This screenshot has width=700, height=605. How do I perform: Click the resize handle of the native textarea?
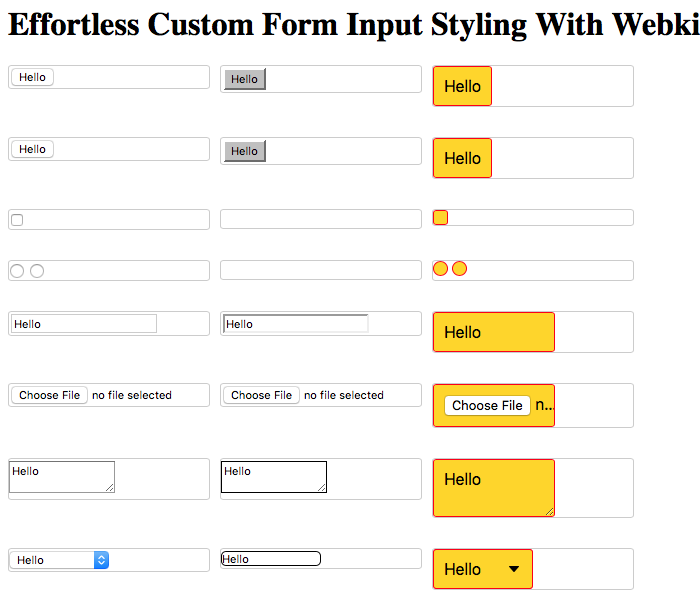(110, 488)
